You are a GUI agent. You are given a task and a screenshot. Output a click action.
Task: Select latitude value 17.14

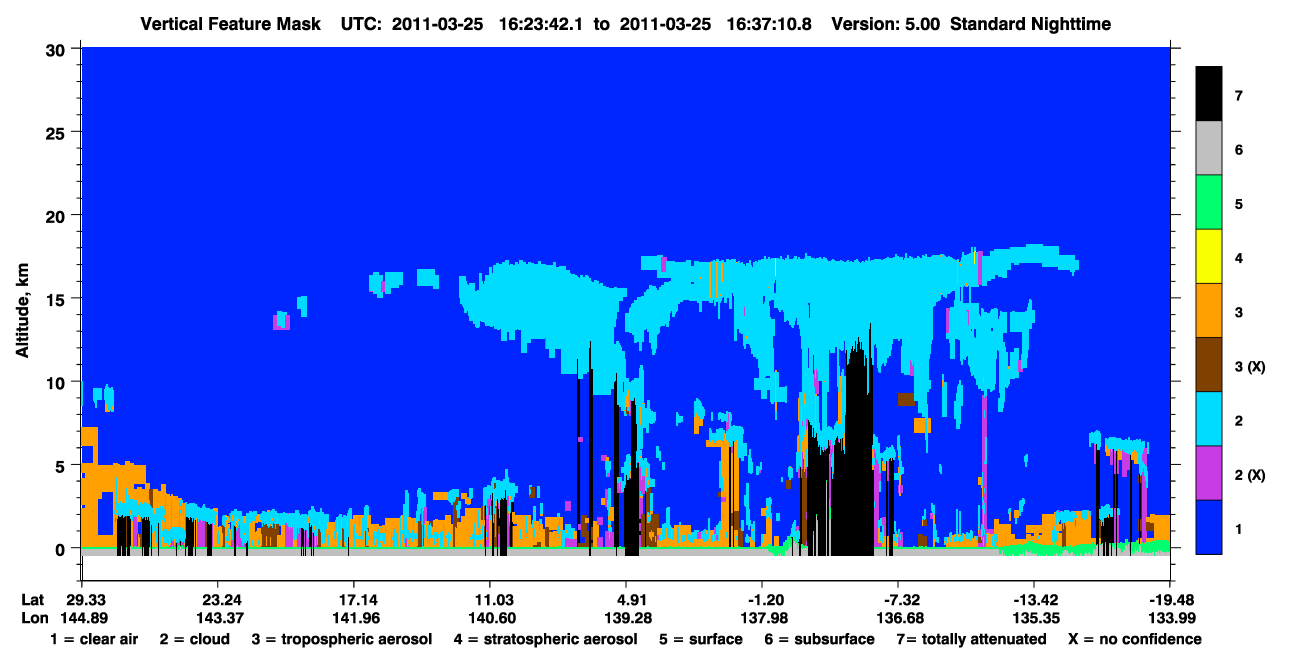(353, 600)
